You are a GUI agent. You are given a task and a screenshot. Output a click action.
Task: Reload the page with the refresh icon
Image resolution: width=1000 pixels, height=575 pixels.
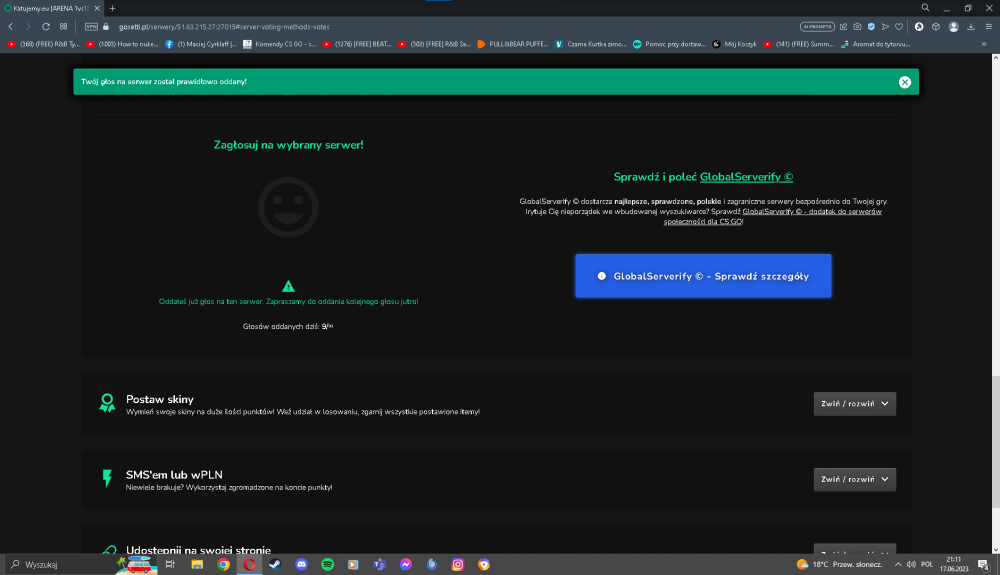(x=46, y=27)
